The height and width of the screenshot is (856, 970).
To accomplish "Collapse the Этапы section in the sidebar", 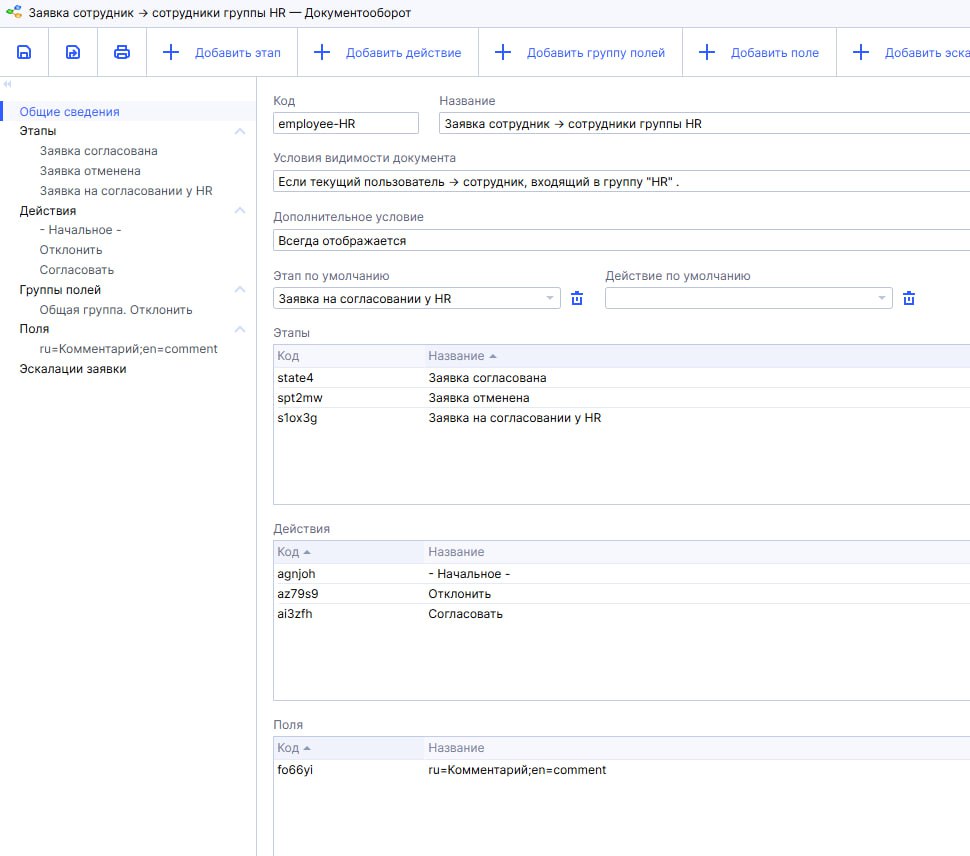I will [239, 131].
